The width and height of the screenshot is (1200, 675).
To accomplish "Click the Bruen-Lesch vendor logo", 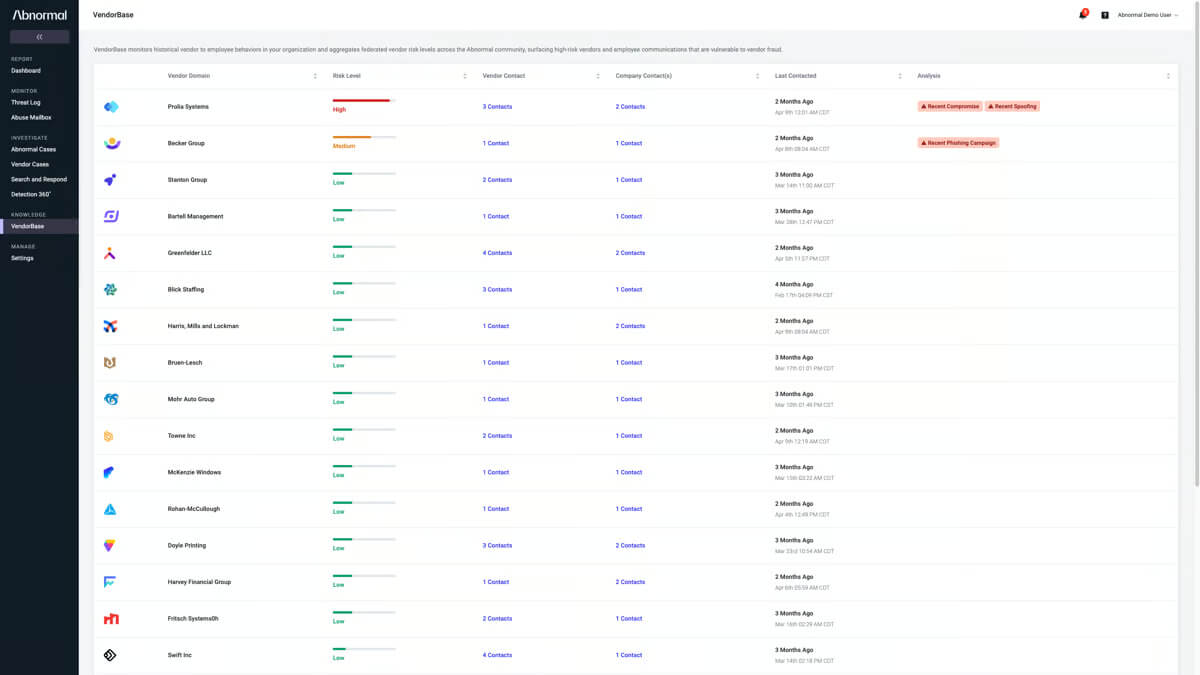I will 111,363.
